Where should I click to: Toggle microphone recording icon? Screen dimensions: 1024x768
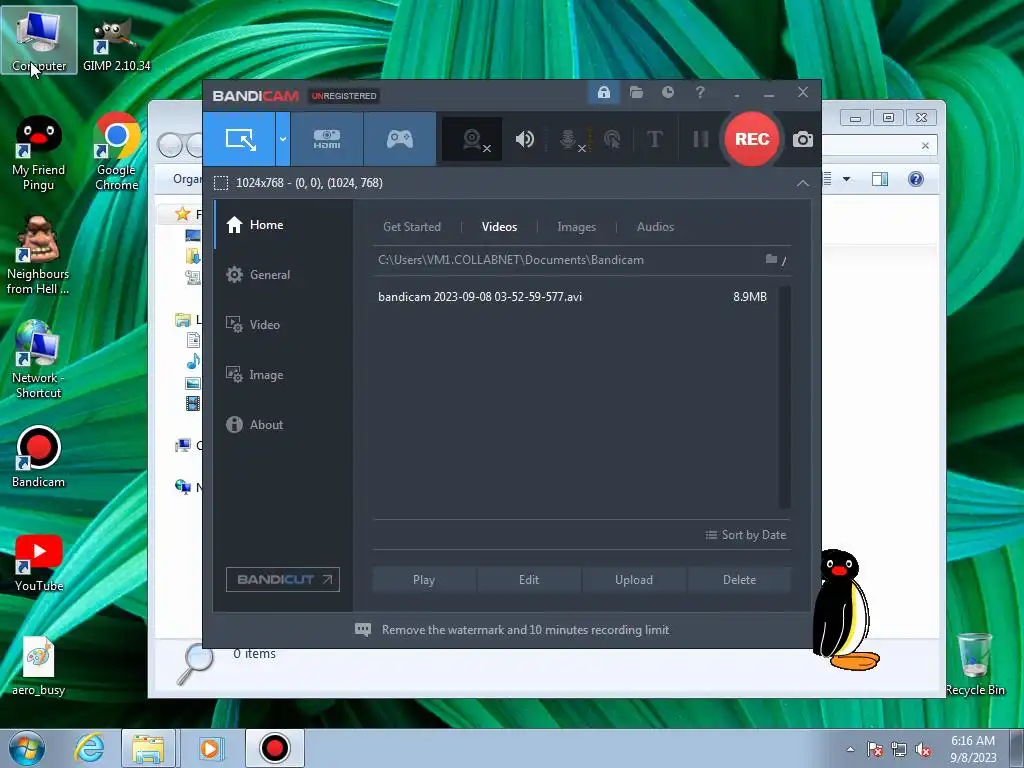569,139
